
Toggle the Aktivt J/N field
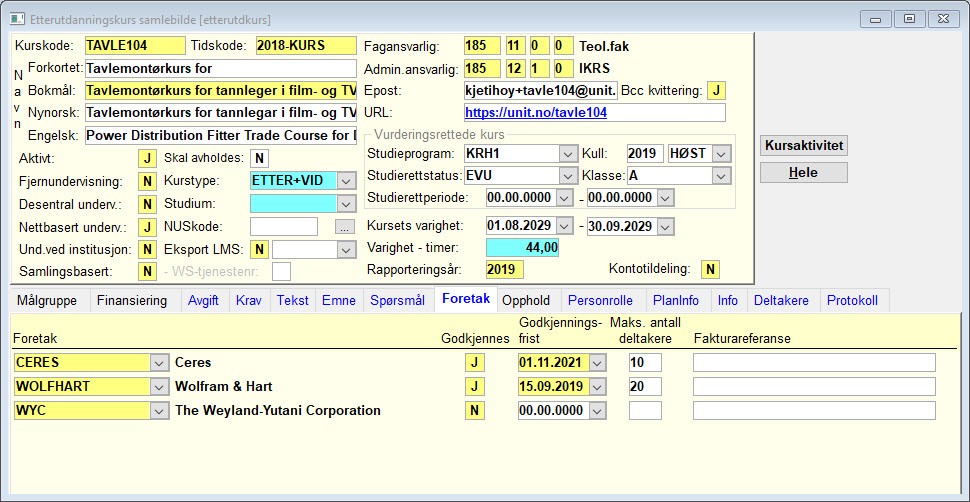(x=147, y=158)
